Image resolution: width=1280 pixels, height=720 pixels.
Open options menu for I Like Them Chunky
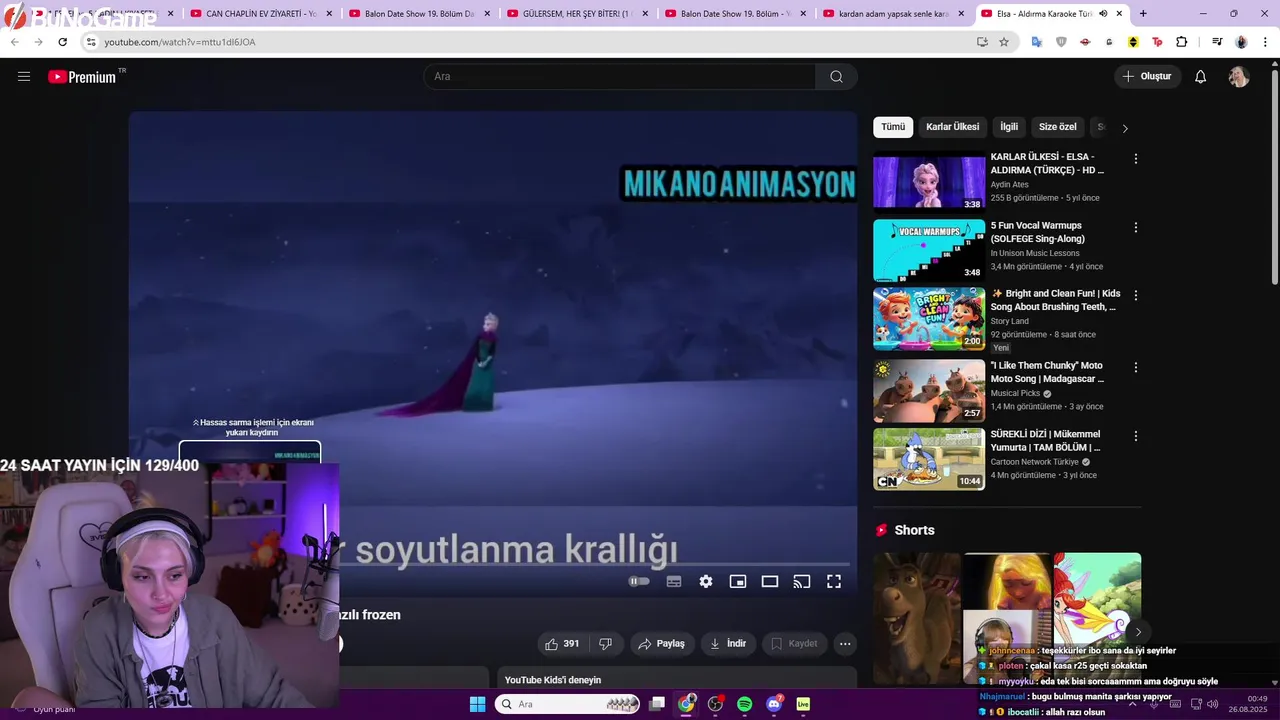[x=1135, y=368]
